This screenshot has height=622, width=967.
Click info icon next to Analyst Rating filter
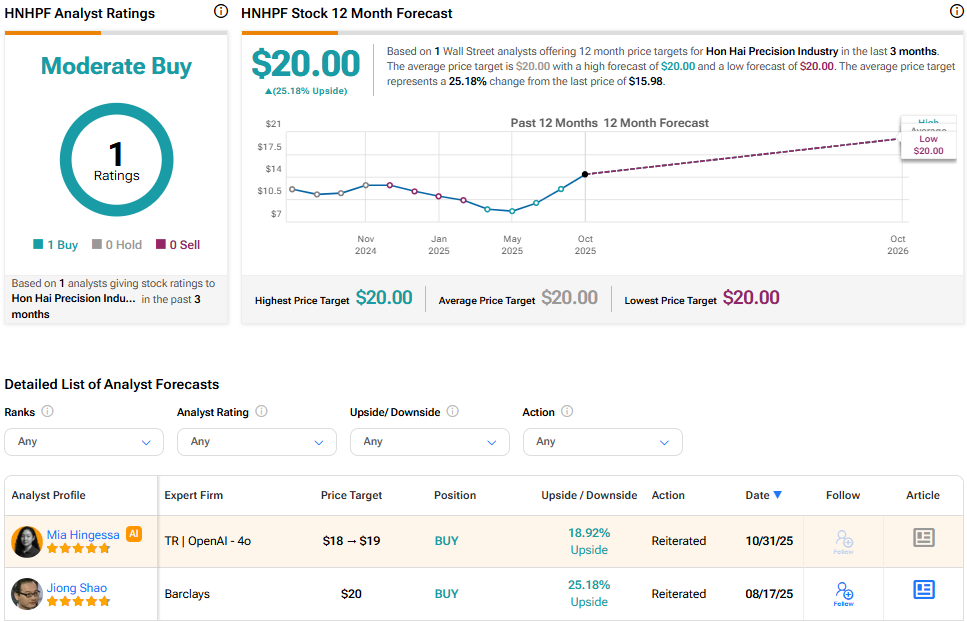click(x=261, y=411)
